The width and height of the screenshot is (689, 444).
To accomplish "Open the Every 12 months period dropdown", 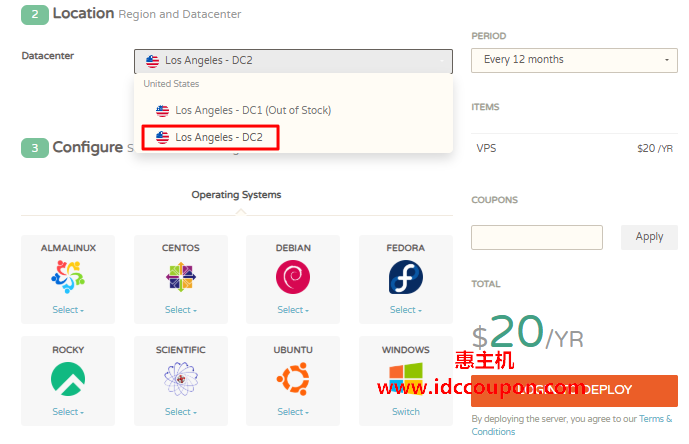I will pyautogui.click(x=574, y=60).
